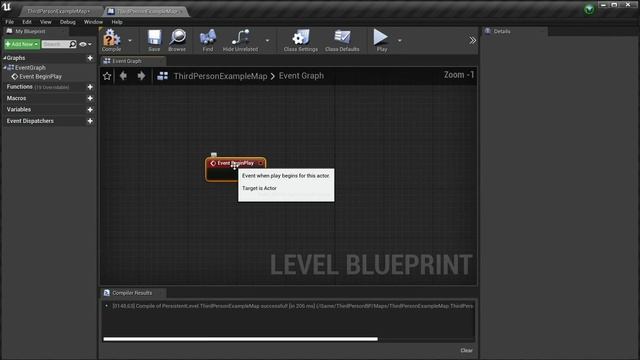The image size is (640, 360).
Task: Click Event Graph breadcrumb
Action: tap(301, 76)
